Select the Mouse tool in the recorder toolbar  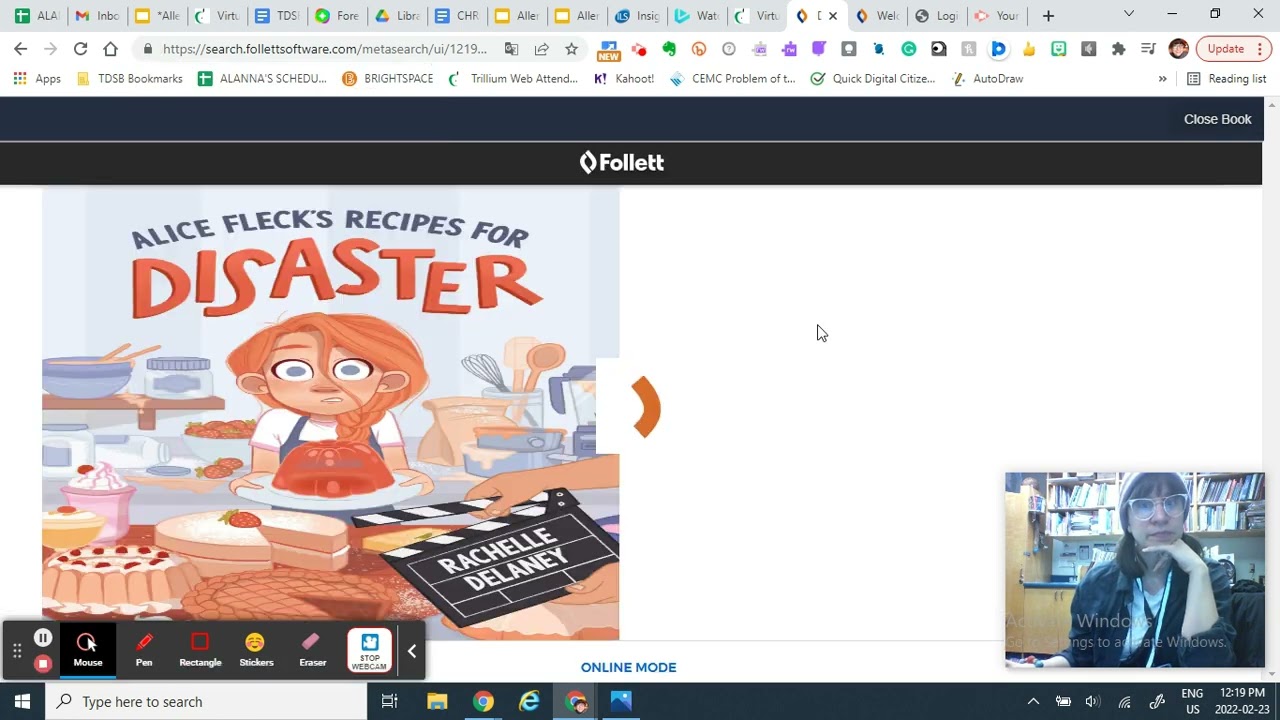click(88, 649)
